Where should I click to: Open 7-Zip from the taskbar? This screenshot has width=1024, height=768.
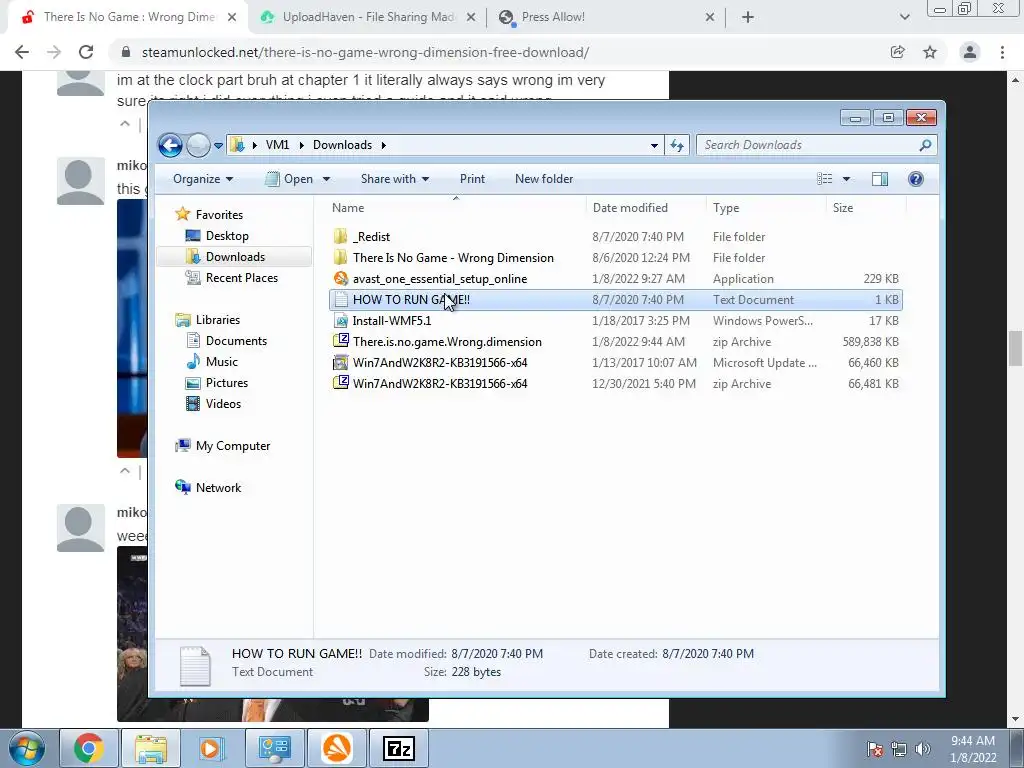coord(399,748)
